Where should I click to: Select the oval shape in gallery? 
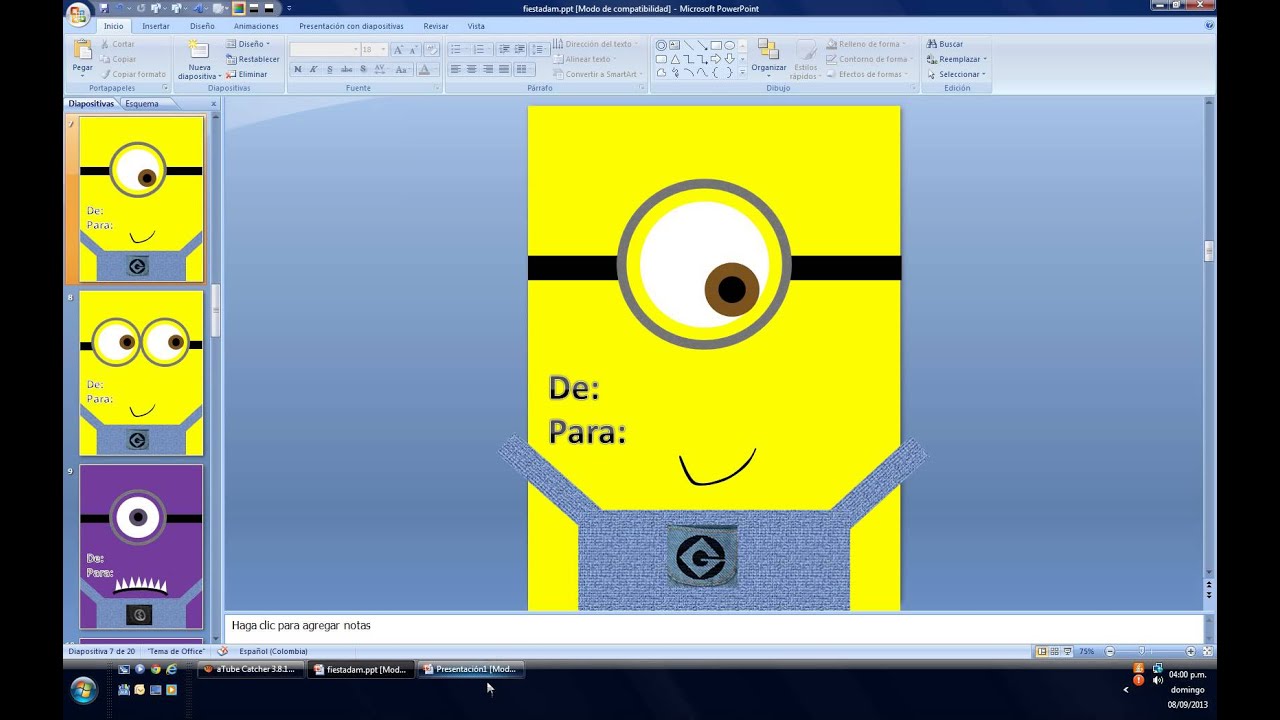click(729, 45)
